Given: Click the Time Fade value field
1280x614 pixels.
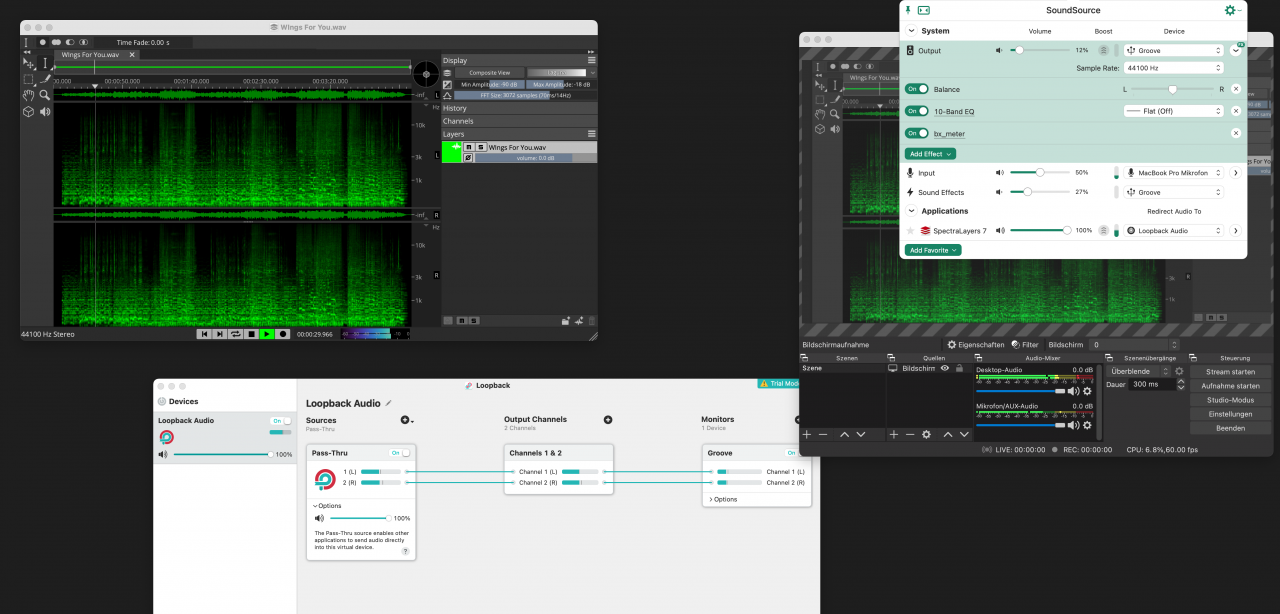Looking at the screenshot, I should click(x=143, y=42).
